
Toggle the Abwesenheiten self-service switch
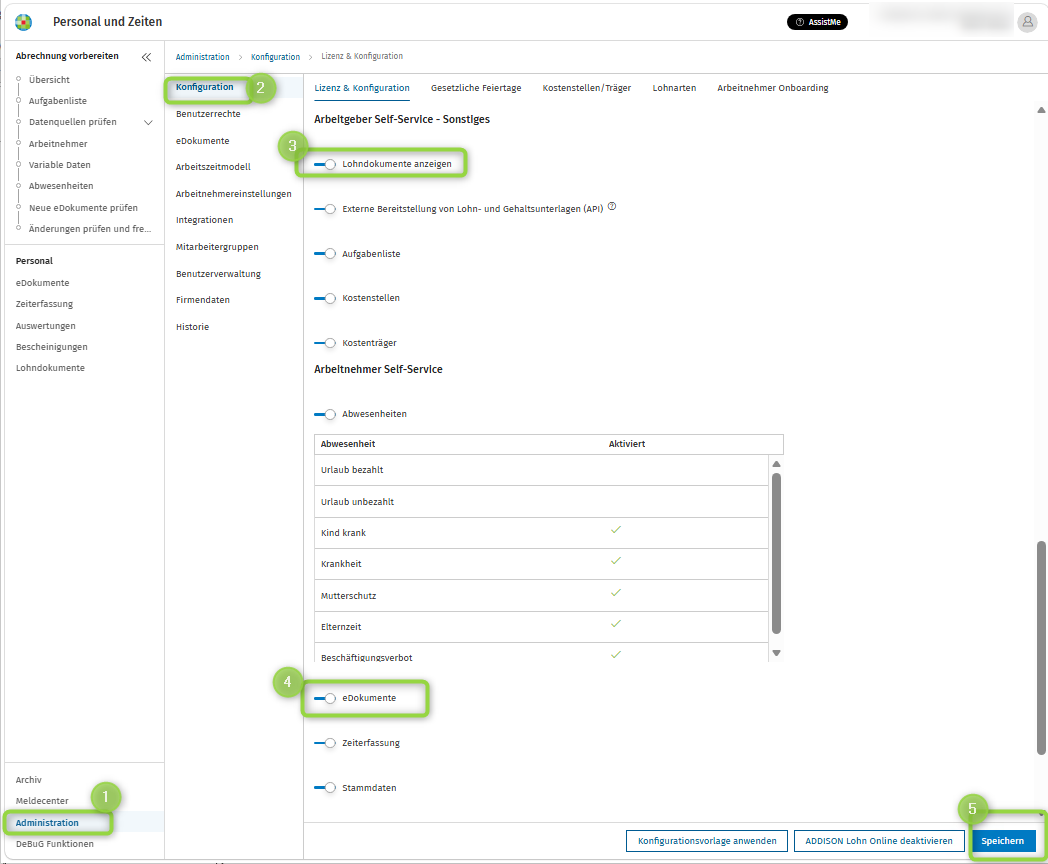(x=325, y=414)
